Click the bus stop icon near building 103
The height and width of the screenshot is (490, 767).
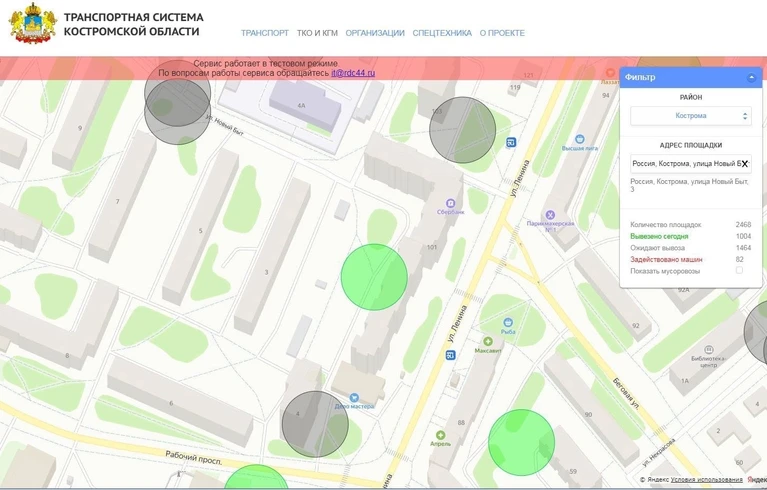point(511,143)
